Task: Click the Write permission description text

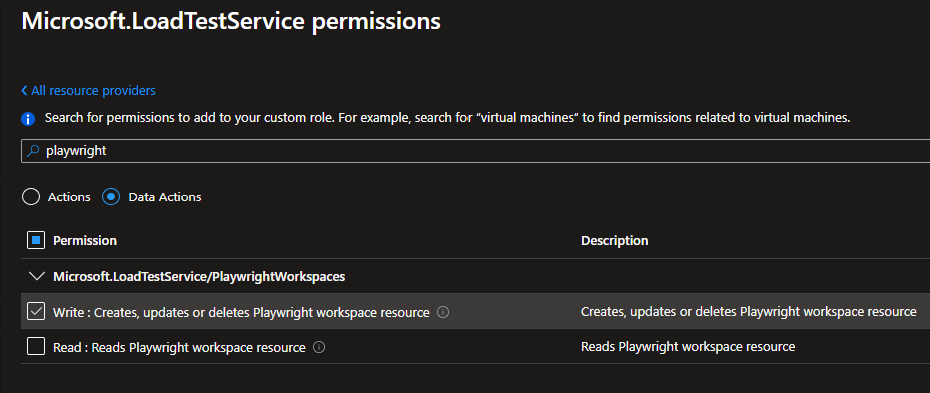Action: (749, 312)
